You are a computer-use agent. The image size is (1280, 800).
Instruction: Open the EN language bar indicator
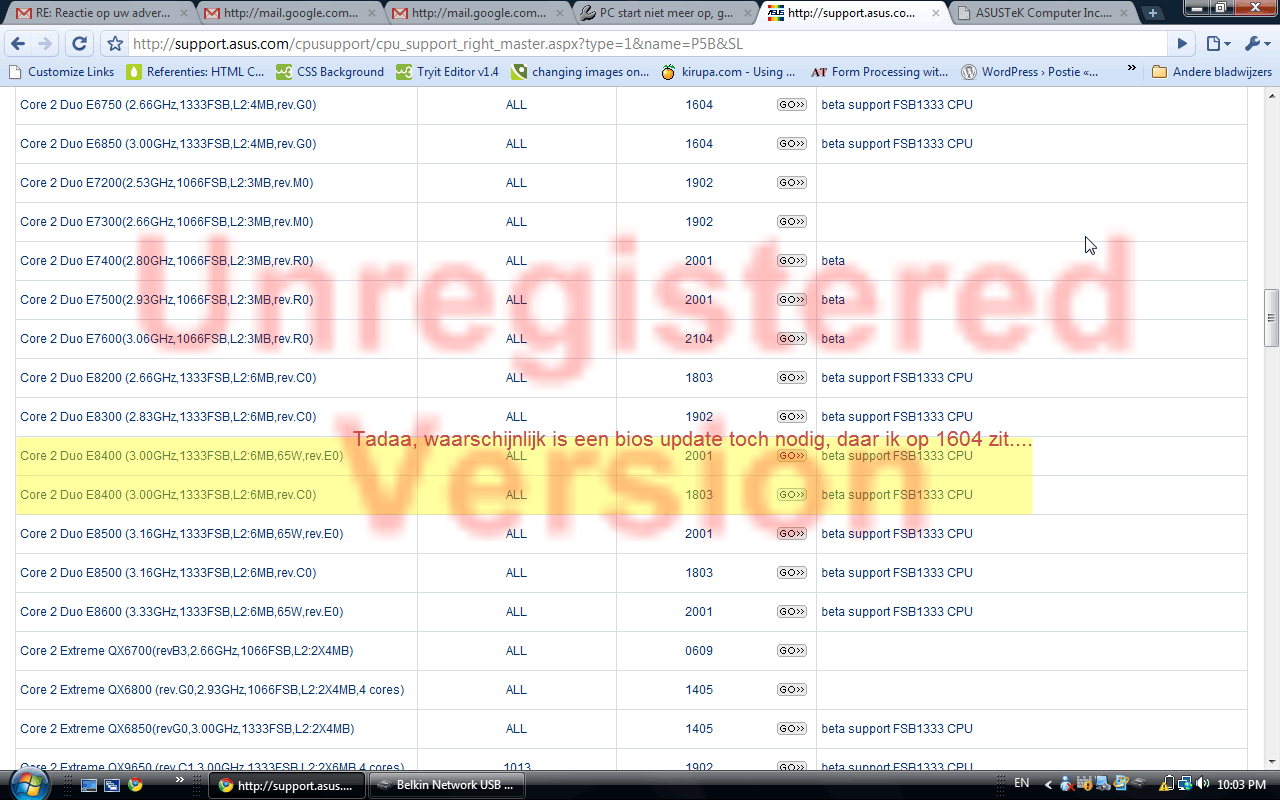[x=1022, y=784]
